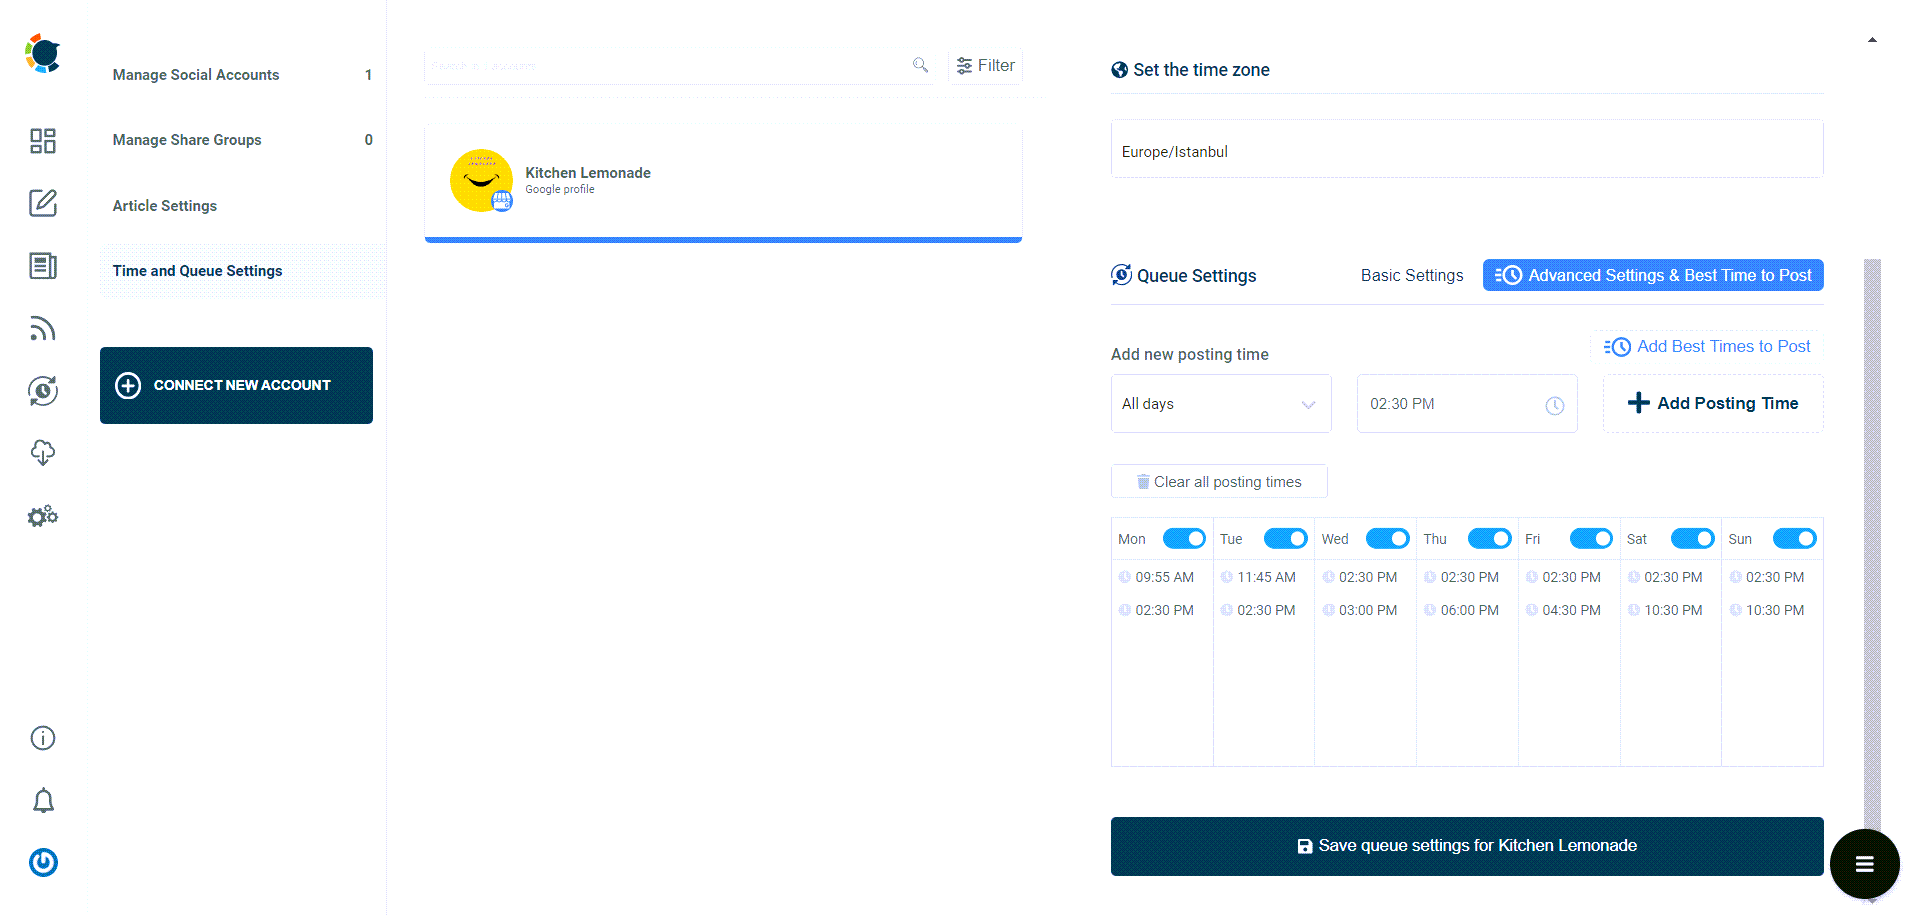Click the cloud import icon
This screenshot has height=915, width=1920.
[42, 452]
